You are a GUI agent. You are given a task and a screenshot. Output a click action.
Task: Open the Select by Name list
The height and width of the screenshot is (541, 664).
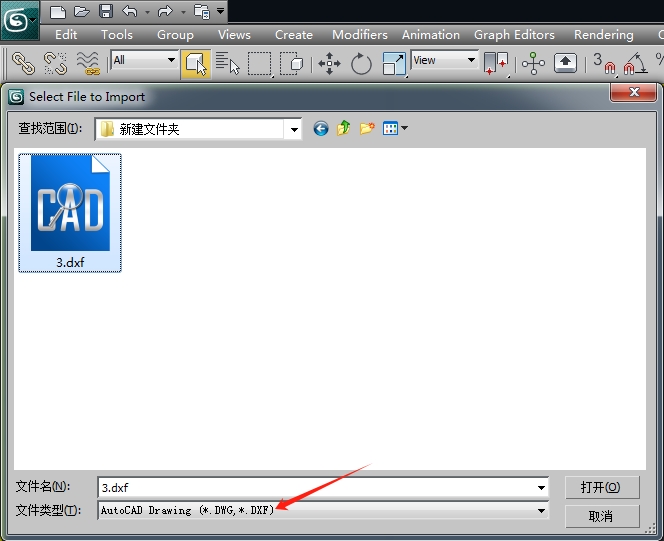coord(227,63)
